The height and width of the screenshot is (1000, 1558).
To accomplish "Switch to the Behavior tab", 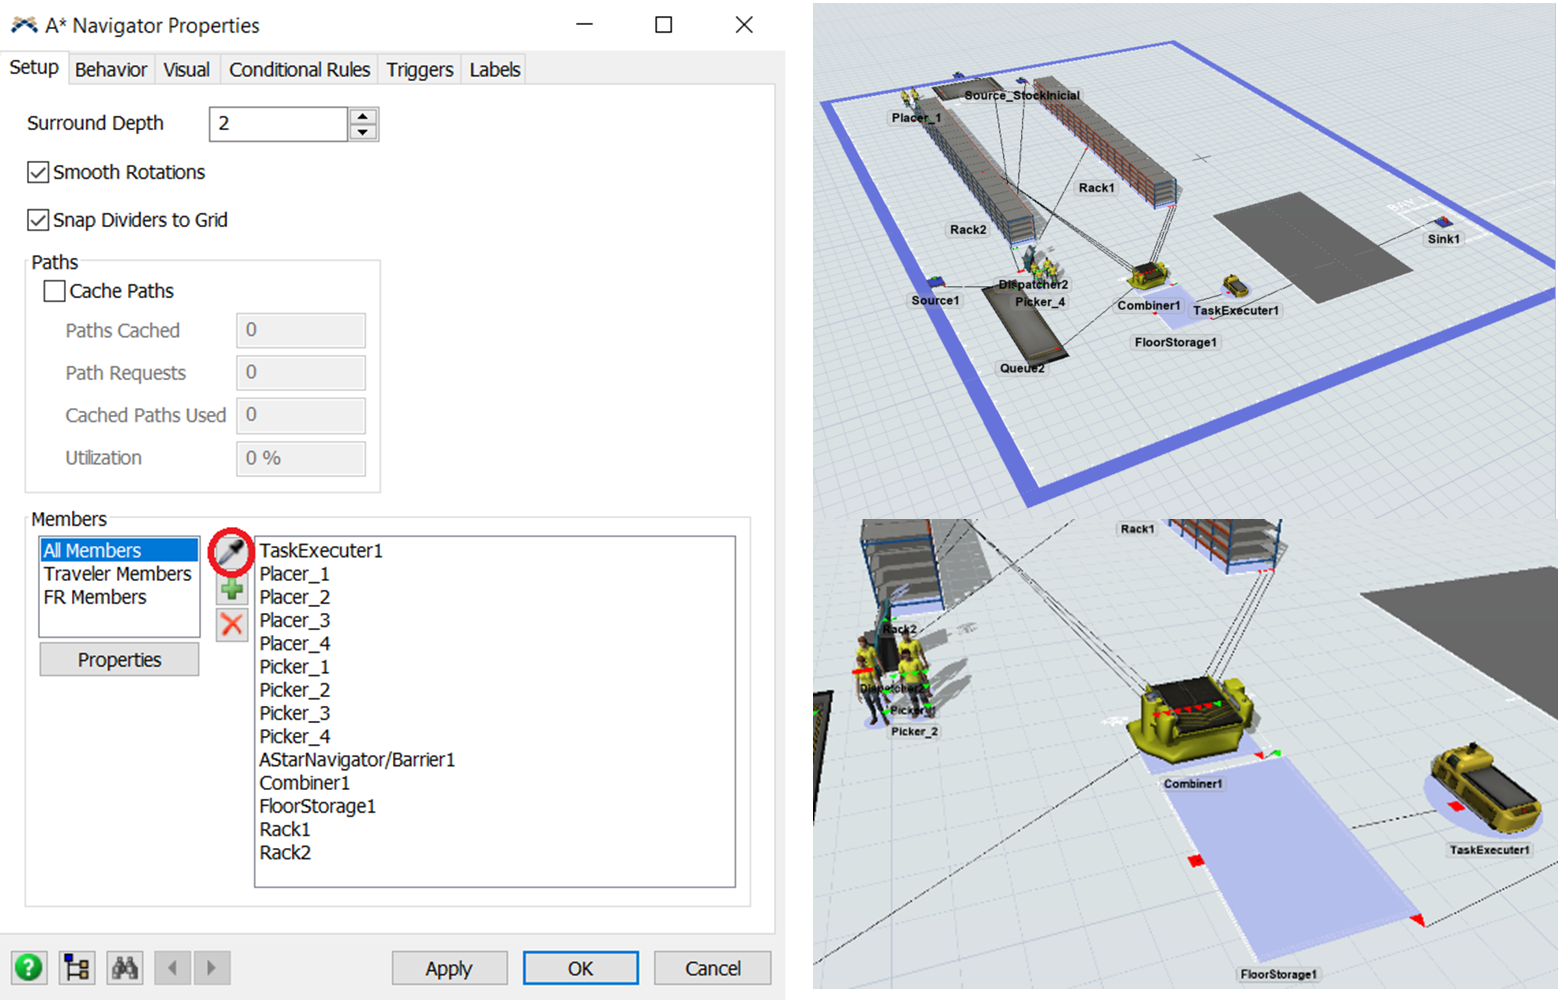I will tap(110, 69).
